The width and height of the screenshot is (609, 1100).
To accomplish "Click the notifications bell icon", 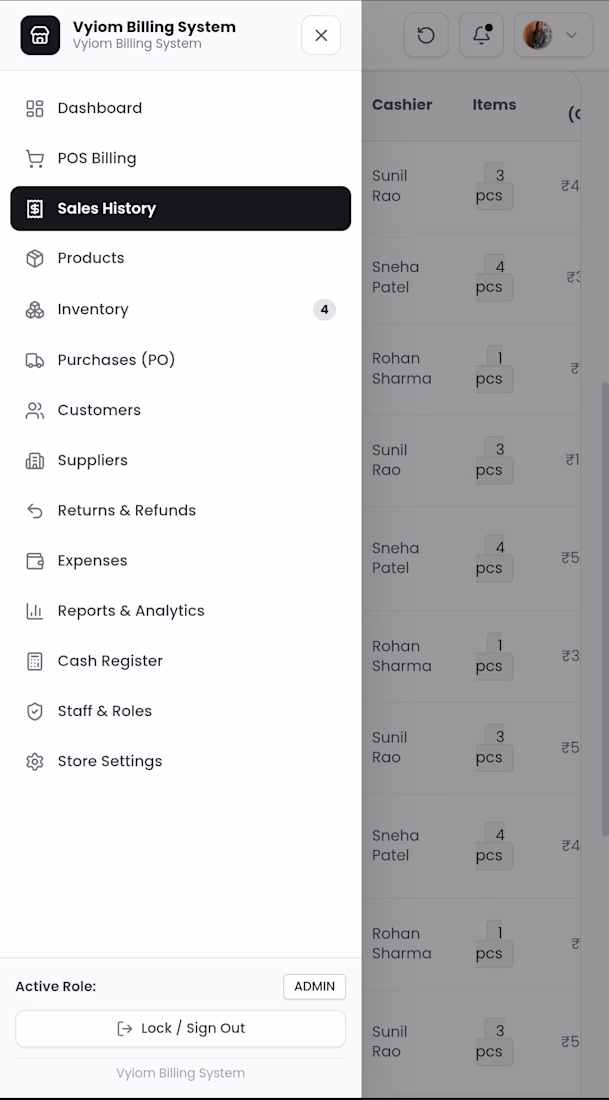I will point(481,35).
